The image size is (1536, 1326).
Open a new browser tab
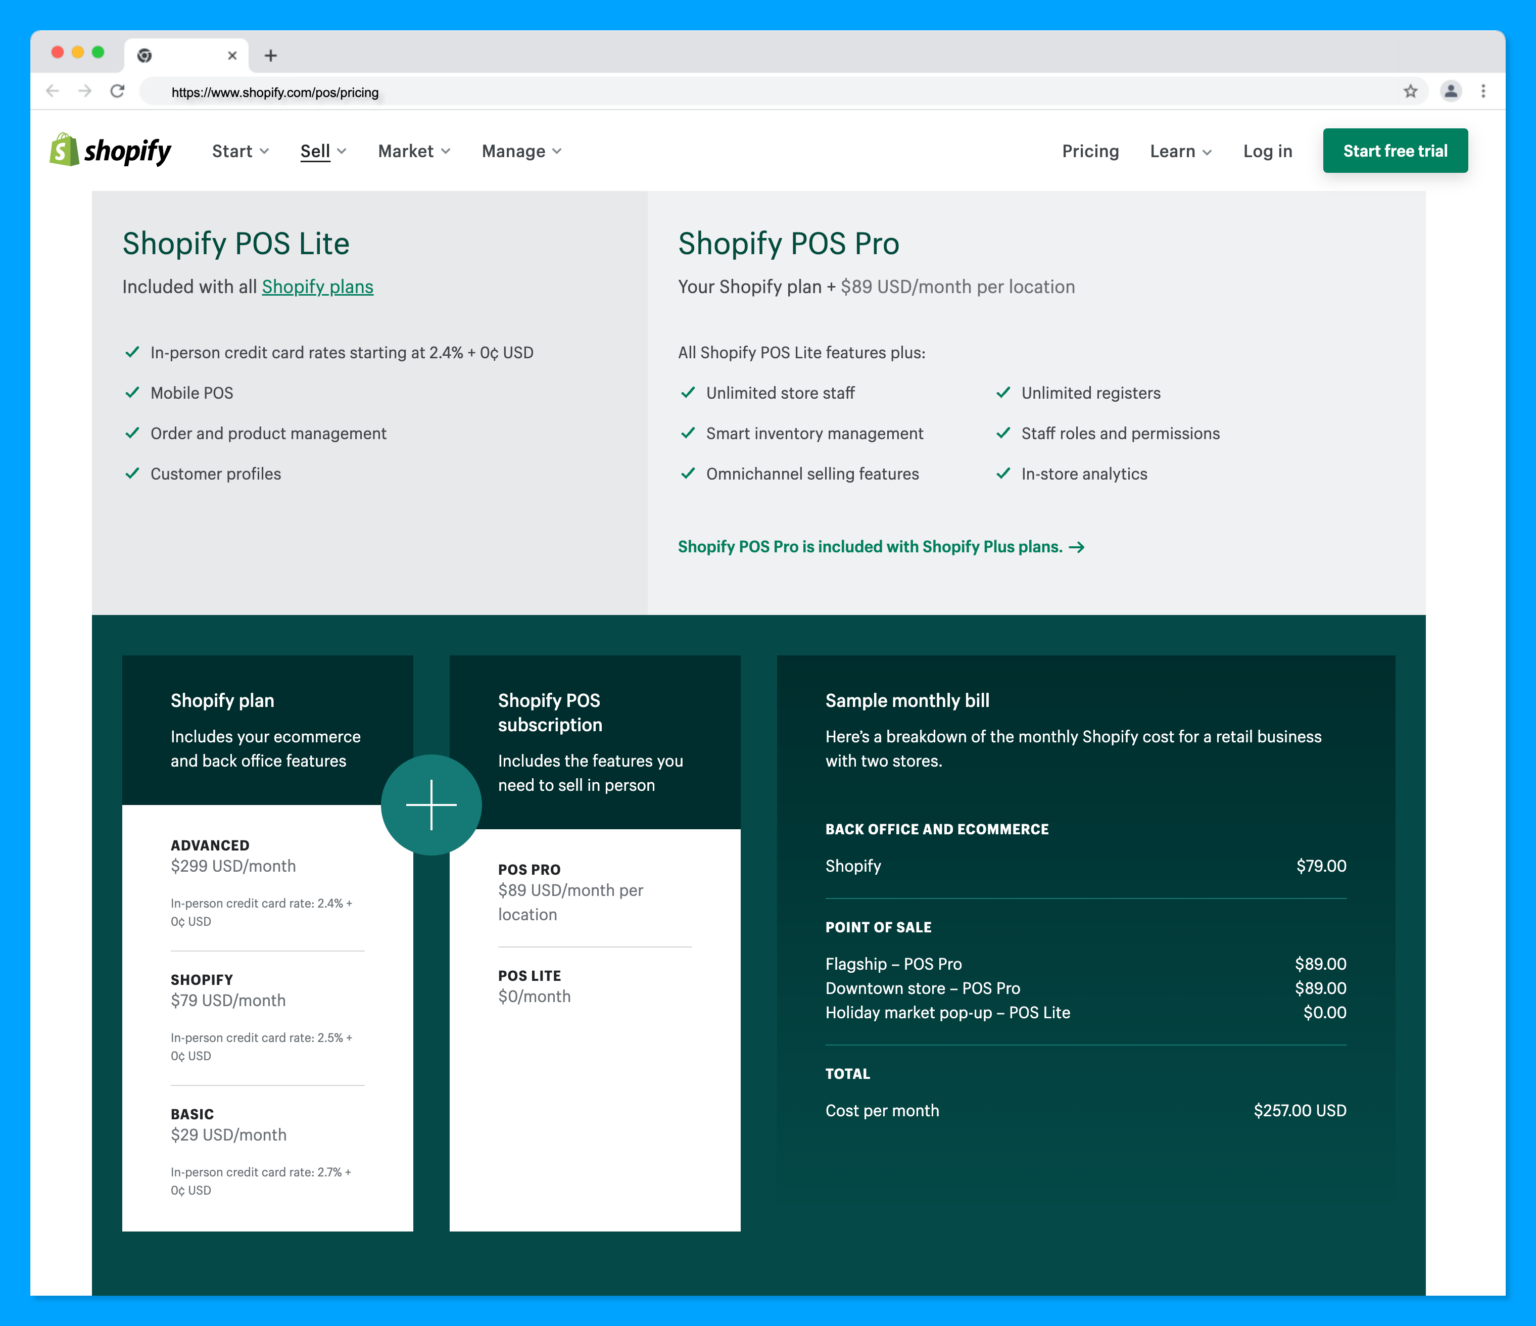click(270, 56)
